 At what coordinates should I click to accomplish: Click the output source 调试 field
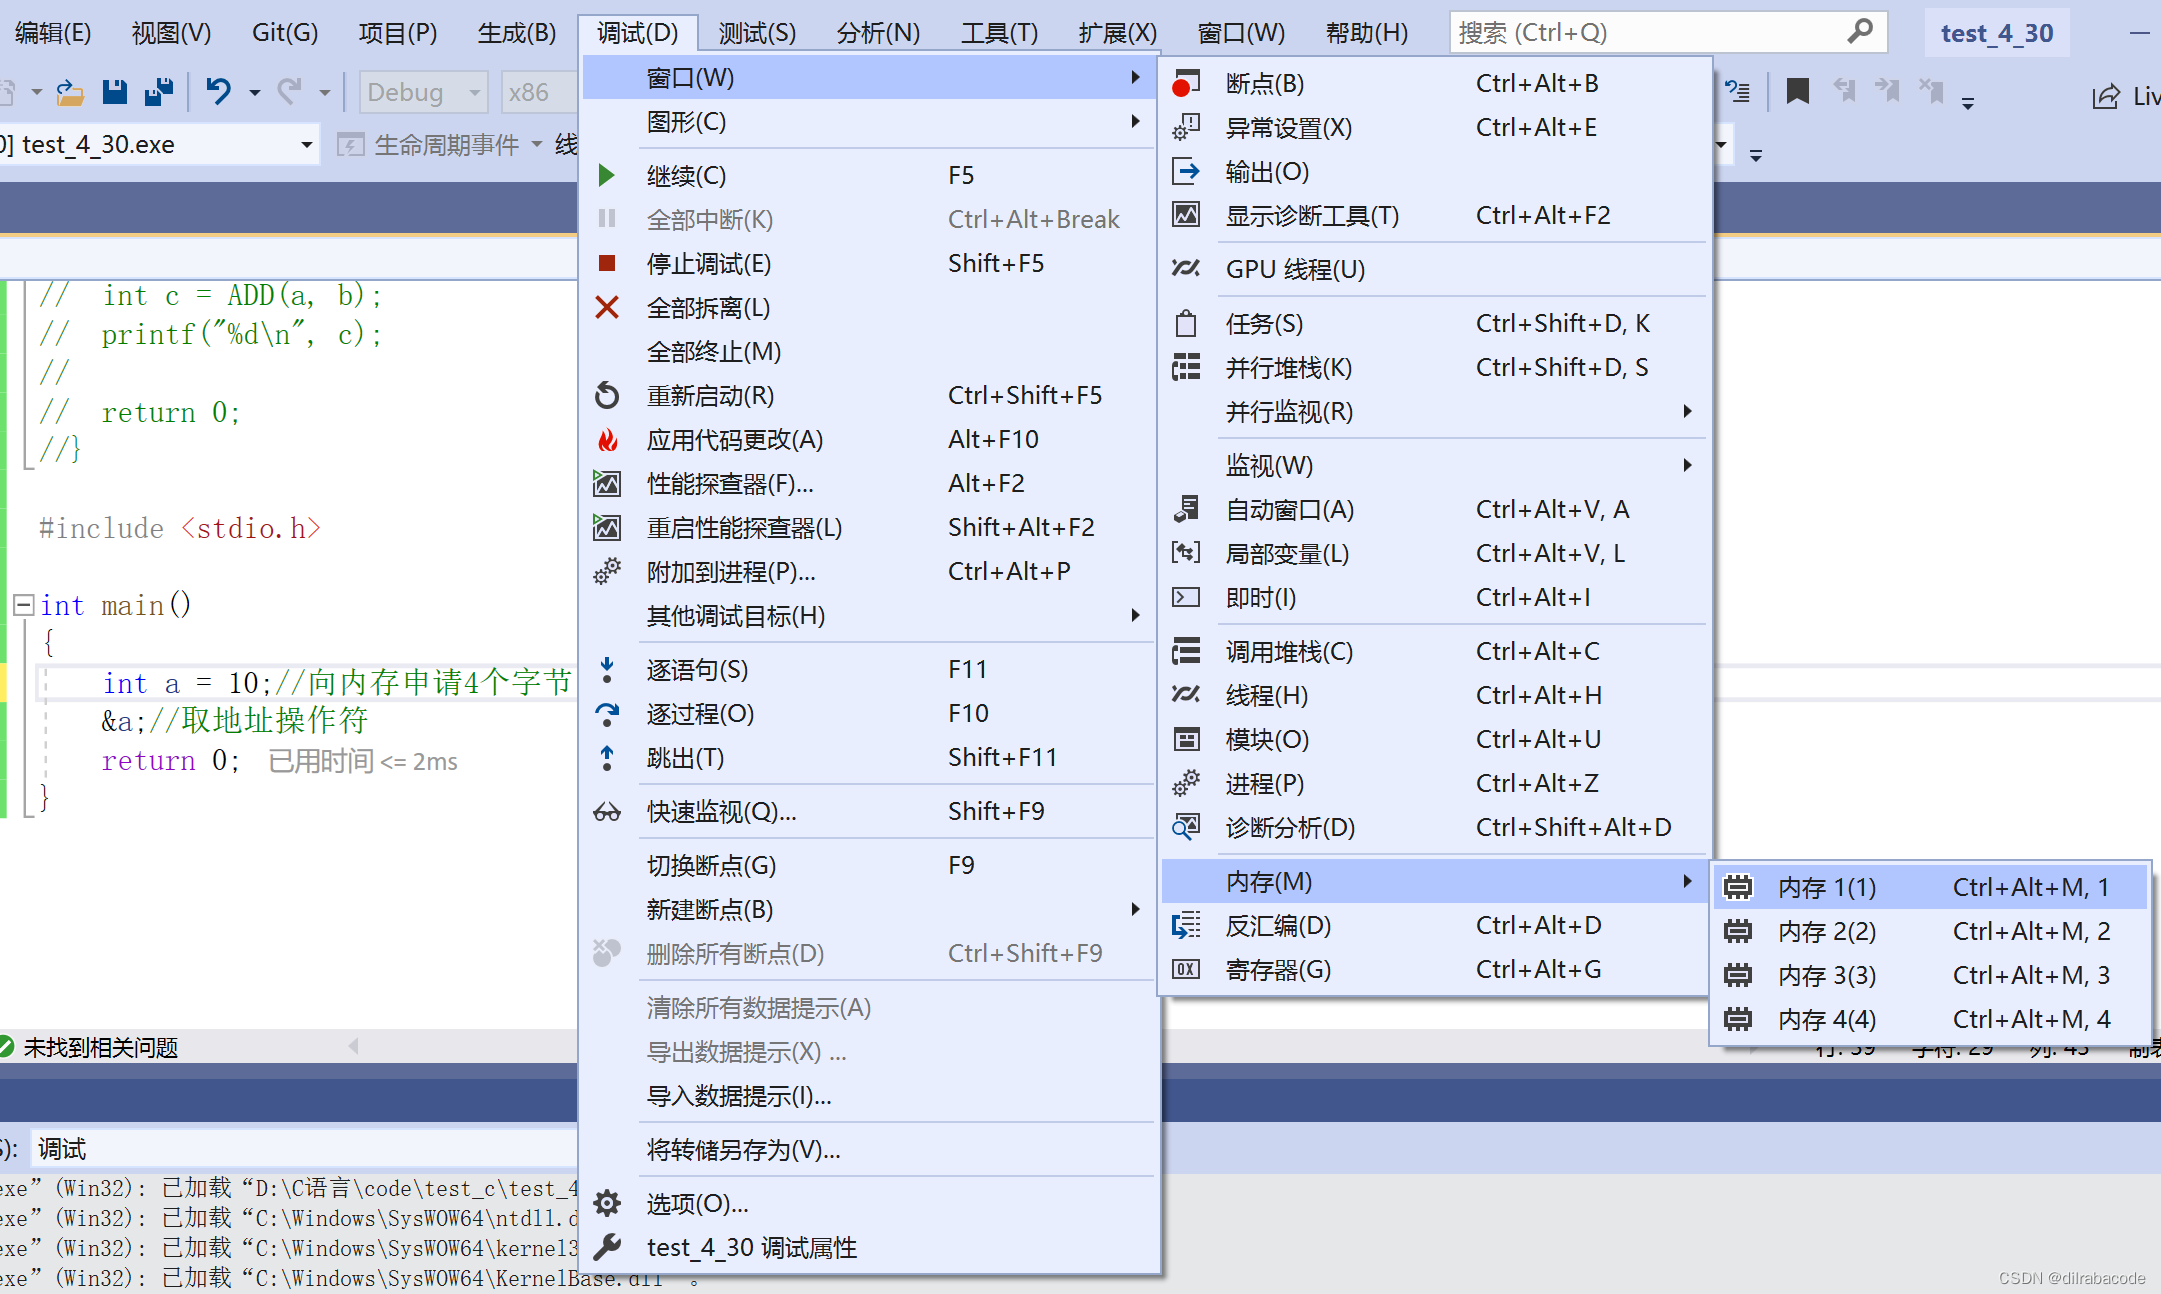305,1149
